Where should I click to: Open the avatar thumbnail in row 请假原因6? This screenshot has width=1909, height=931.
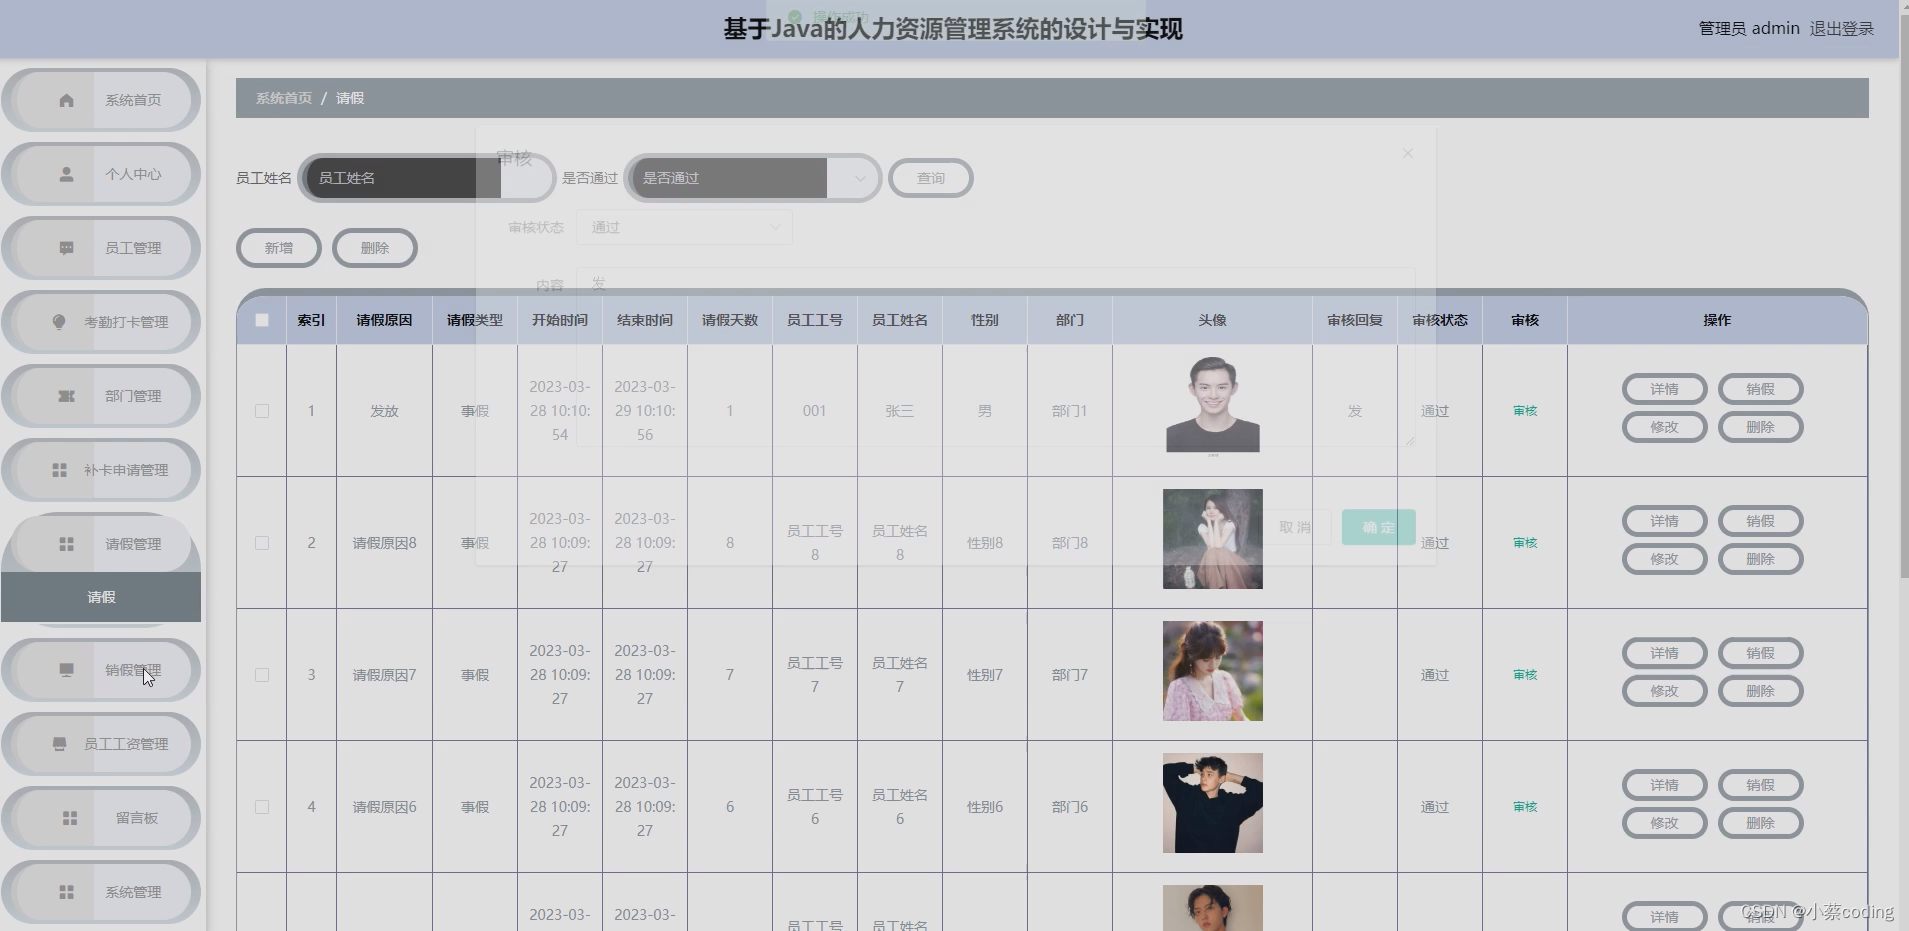tap(1213, 803)
